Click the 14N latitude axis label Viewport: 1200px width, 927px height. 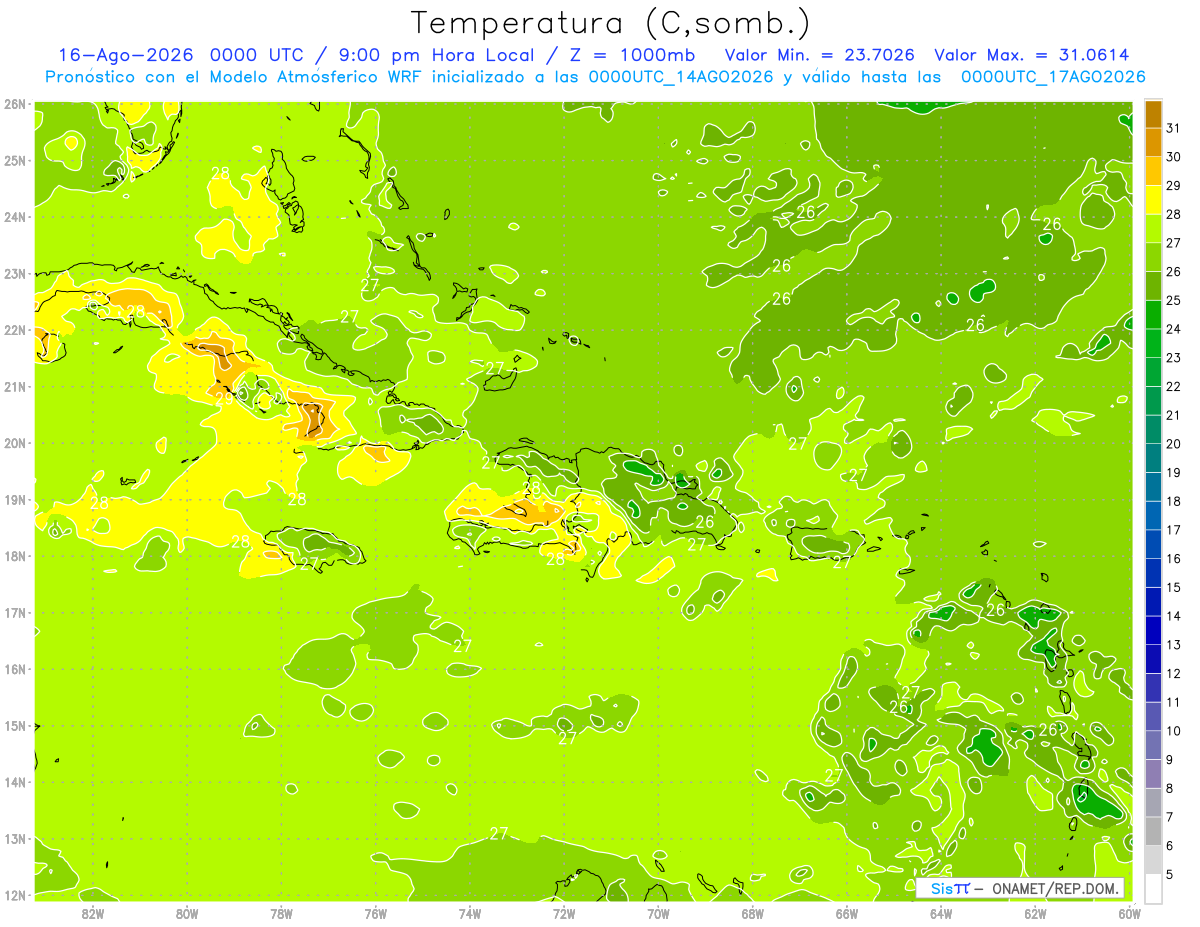coord(15,782)
